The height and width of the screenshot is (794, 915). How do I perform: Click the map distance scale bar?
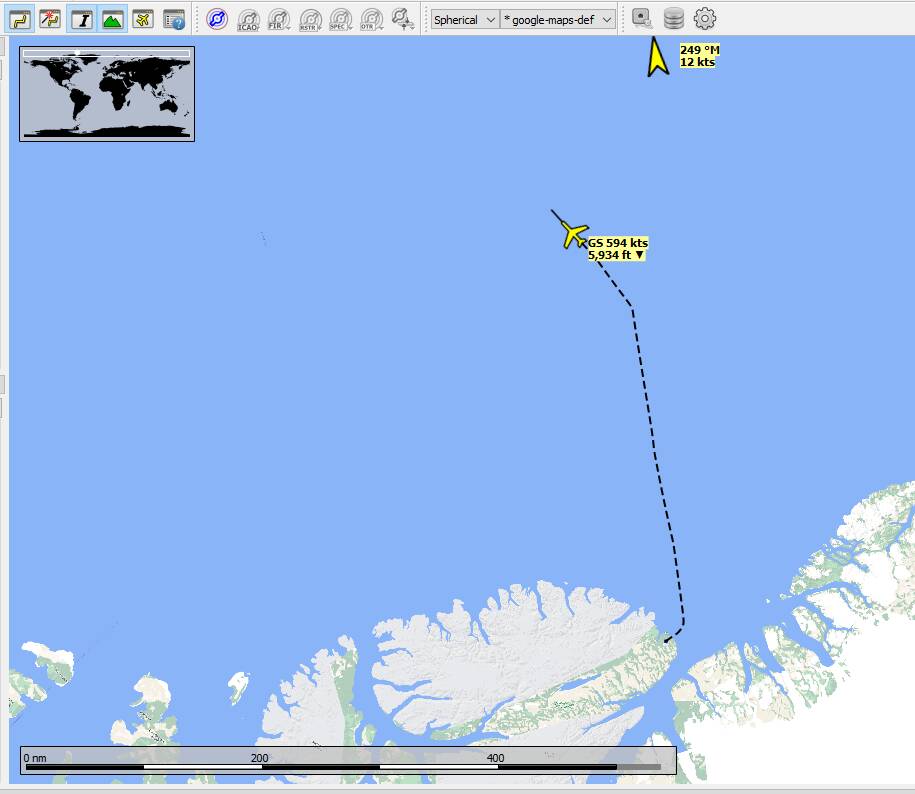click(348, 760)
